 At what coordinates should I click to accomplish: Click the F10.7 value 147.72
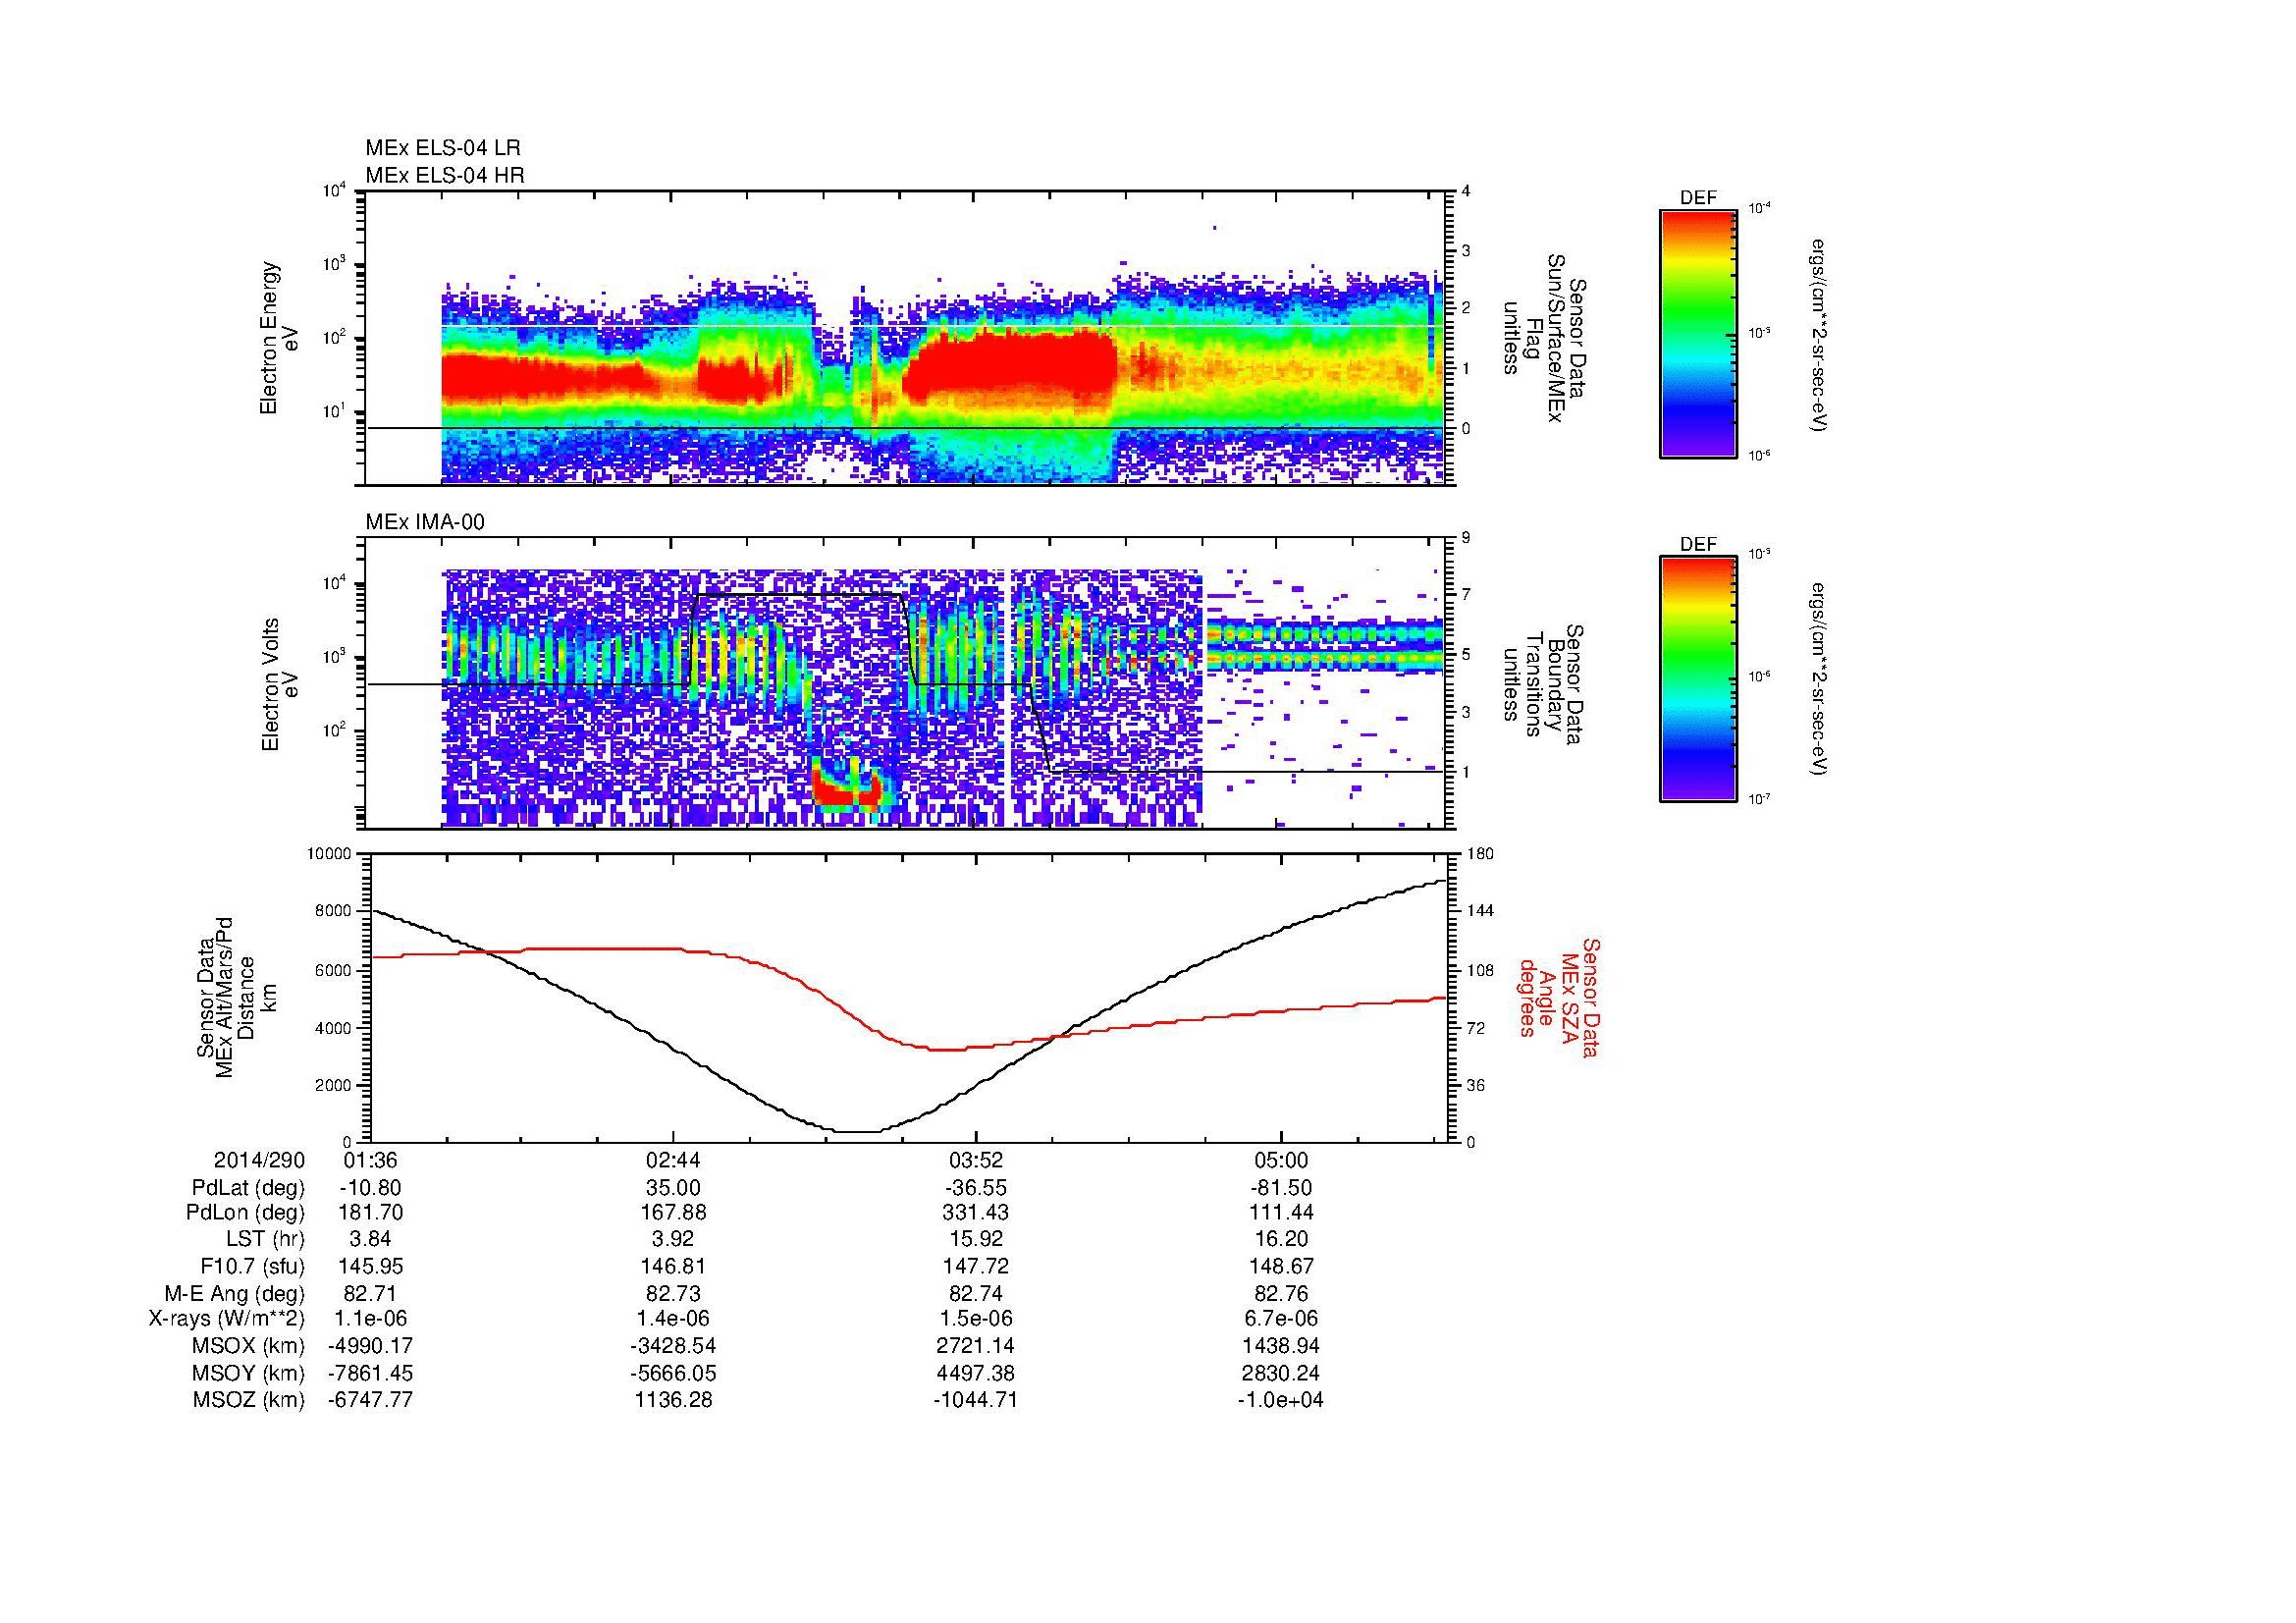976,1266
